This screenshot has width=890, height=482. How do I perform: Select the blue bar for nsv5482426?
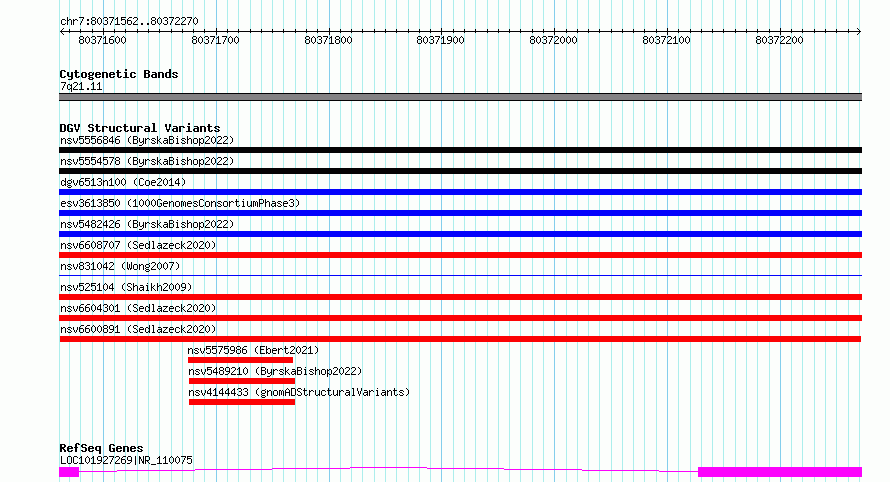tap(460, 234)
